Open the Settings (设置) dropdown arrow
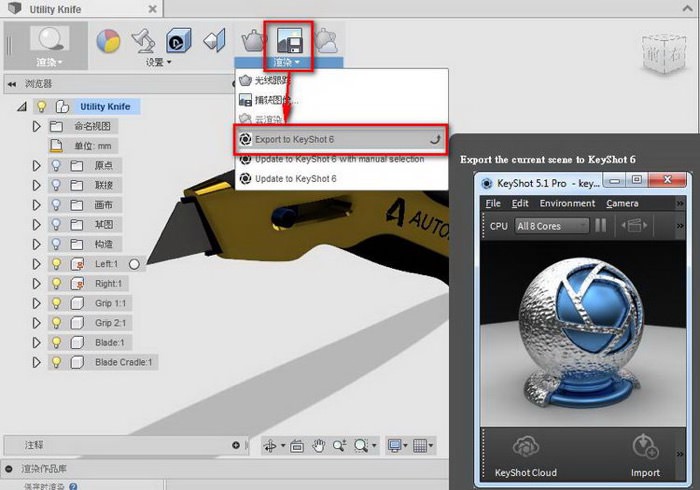This screenshot has height=490, width=700. point(169,62)
